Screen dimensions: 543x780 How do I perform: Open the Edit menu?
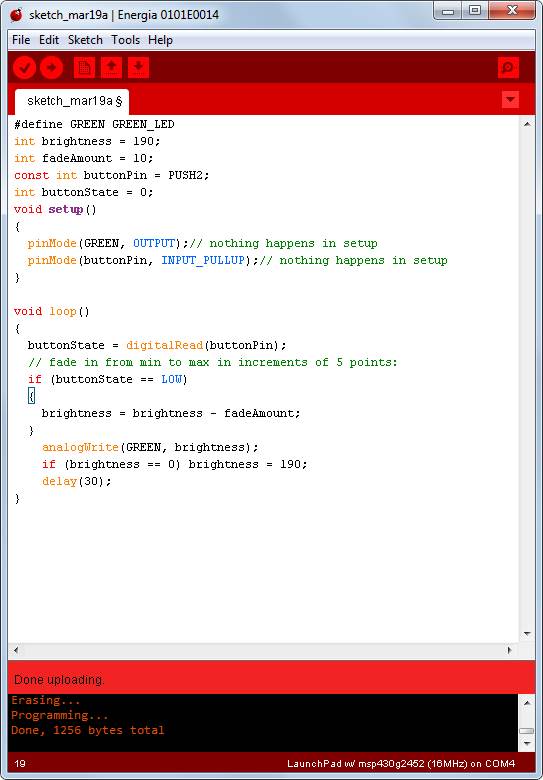point(49,40)
